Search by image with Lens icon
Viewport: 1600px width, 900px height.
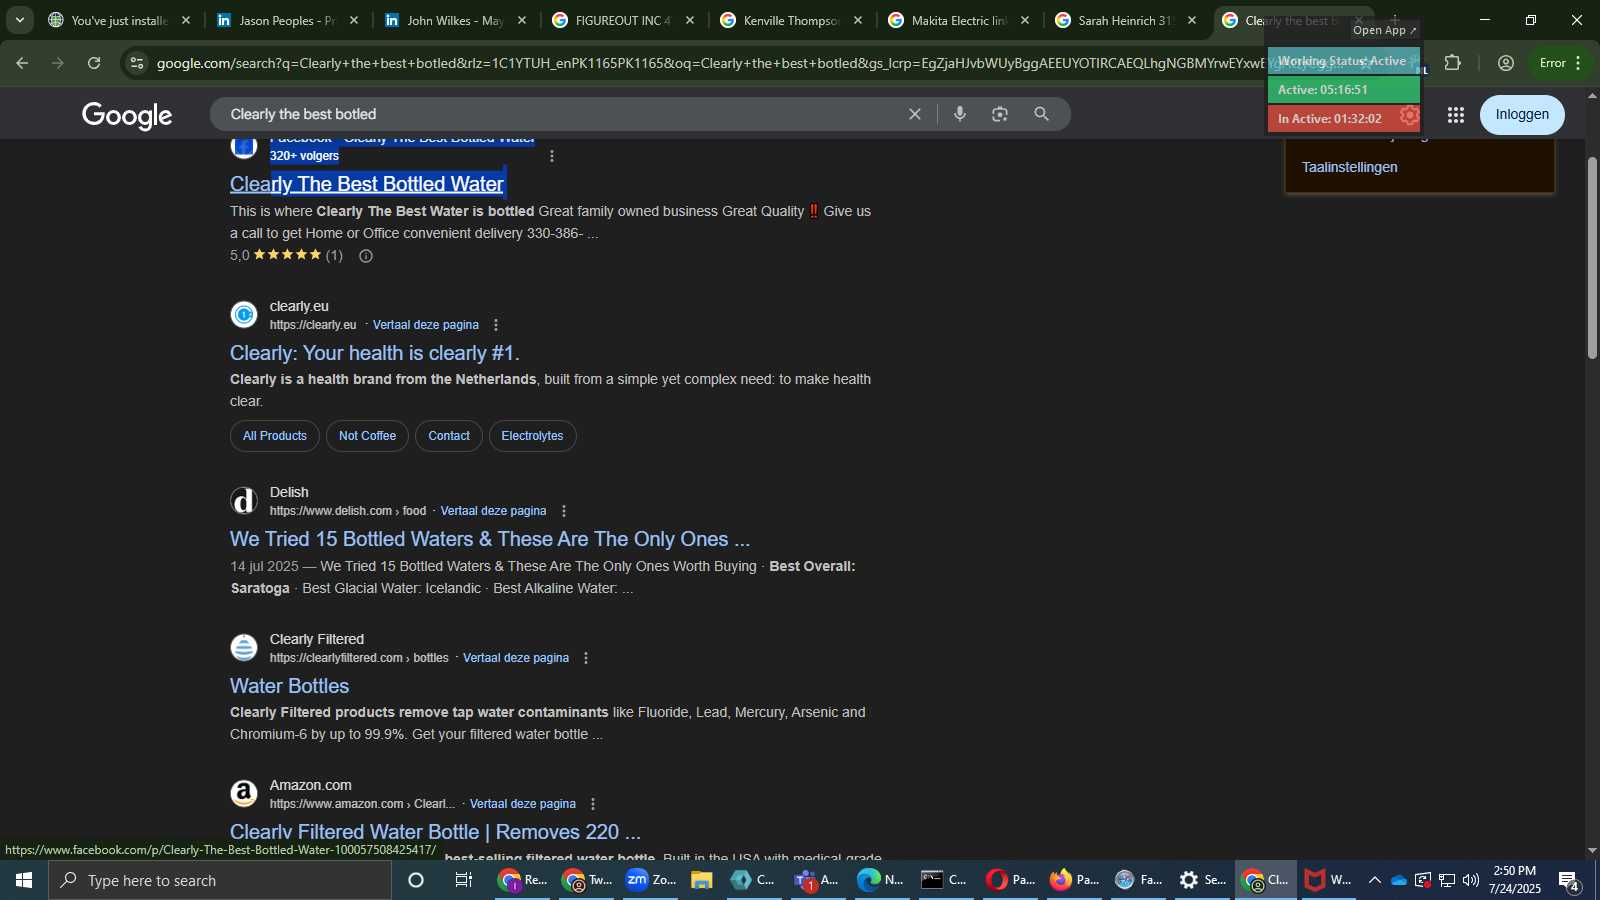pyautogui.click(x=1000, y=114)
